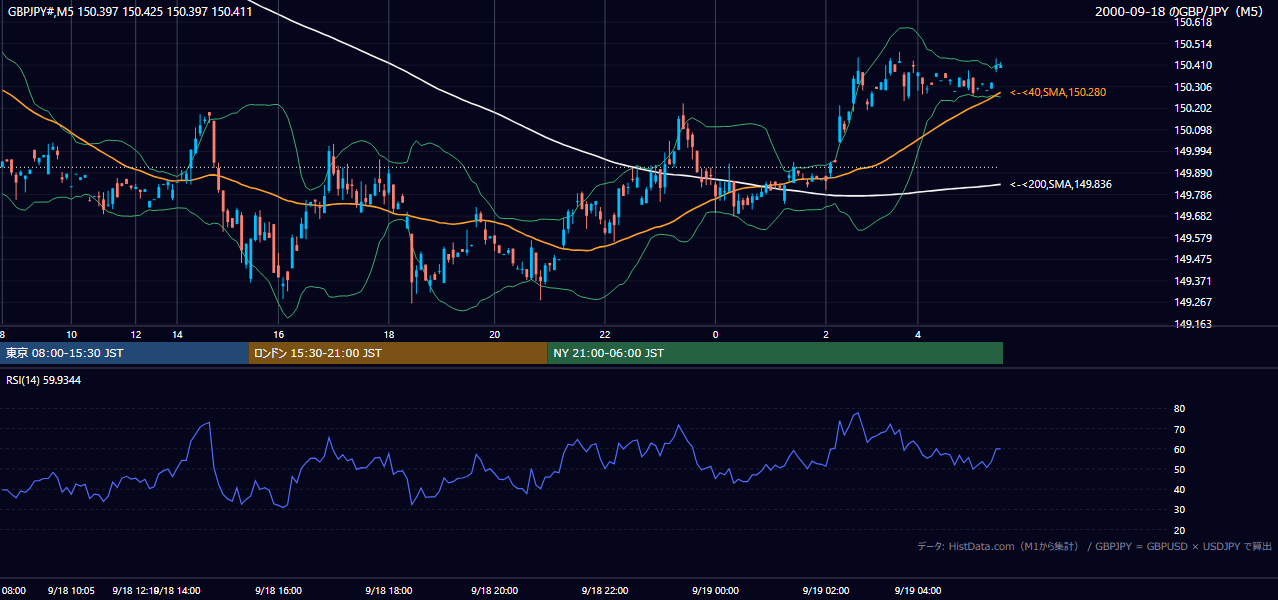Click price axis value 149.163
This screenshot has width=1278, height=600.
[1193, 324]
